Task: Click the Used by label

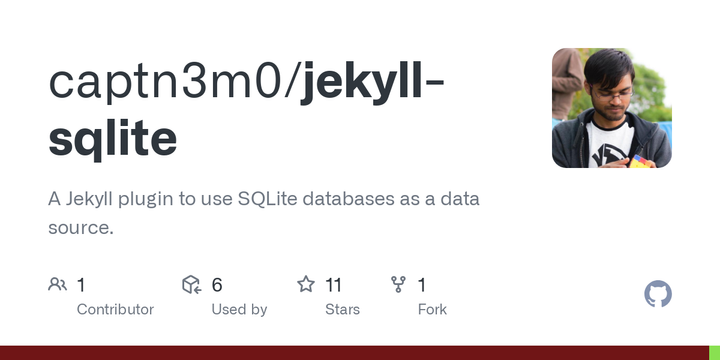Action: click(x=239, y=309)
